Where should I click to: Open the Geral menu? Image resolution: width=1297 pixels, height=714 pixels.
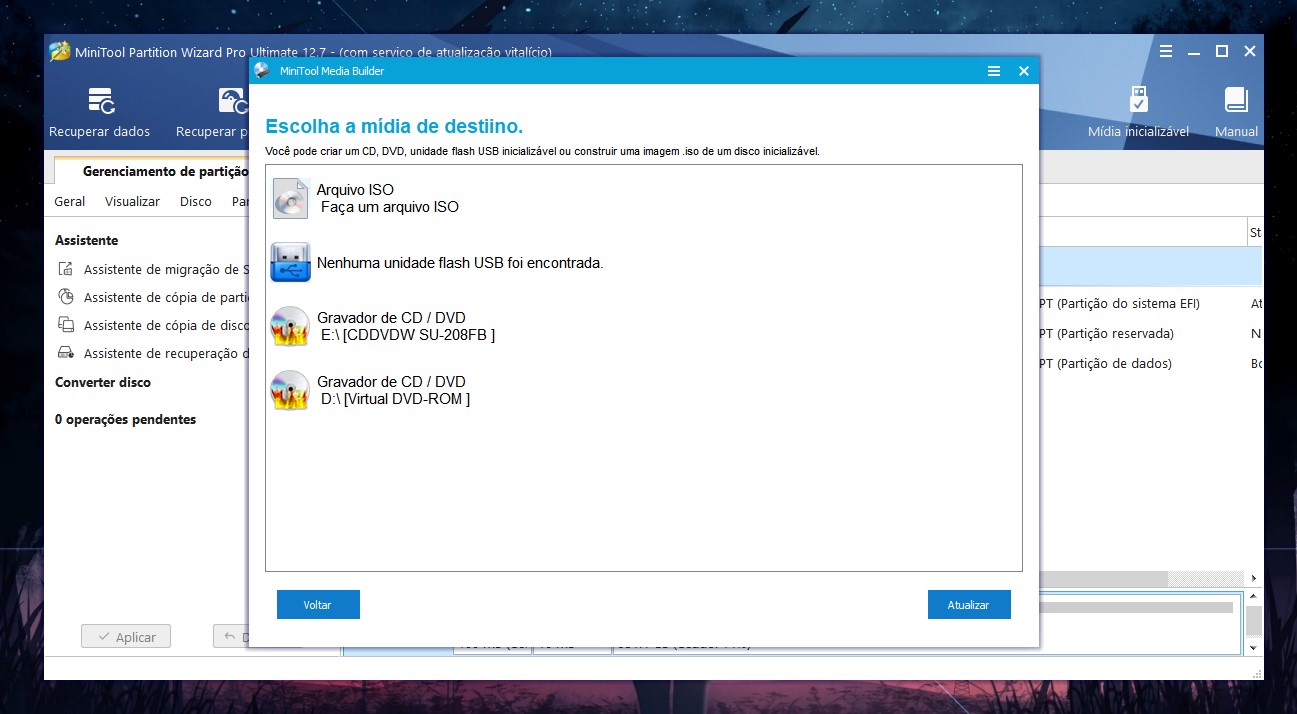[70, 201]
